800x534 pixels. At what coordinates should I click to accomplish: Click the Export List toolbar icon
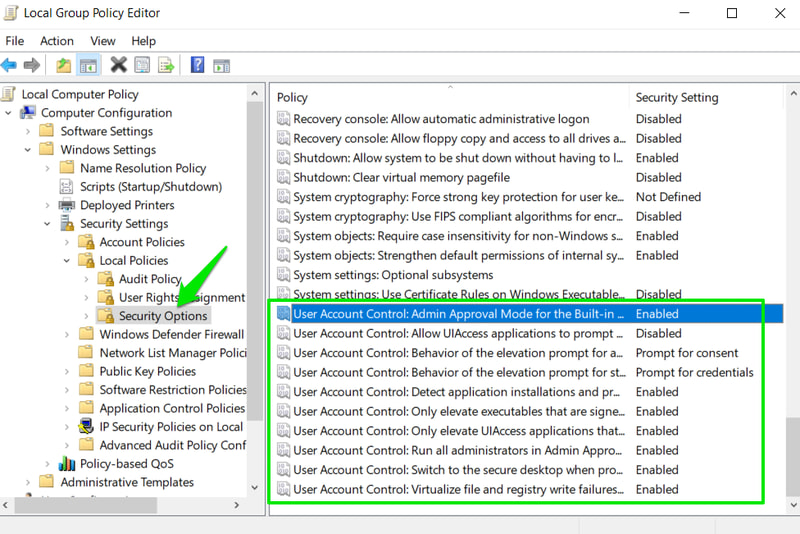[x=166, y=65]
